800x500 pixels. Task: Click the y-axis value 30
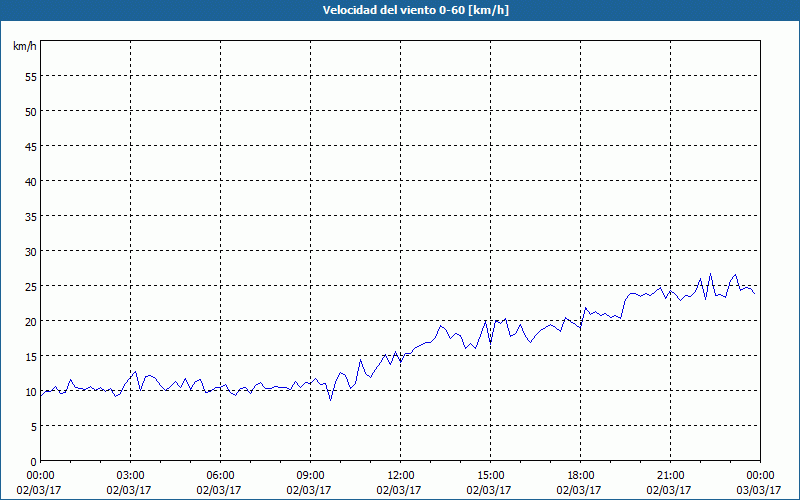[31, 252]
